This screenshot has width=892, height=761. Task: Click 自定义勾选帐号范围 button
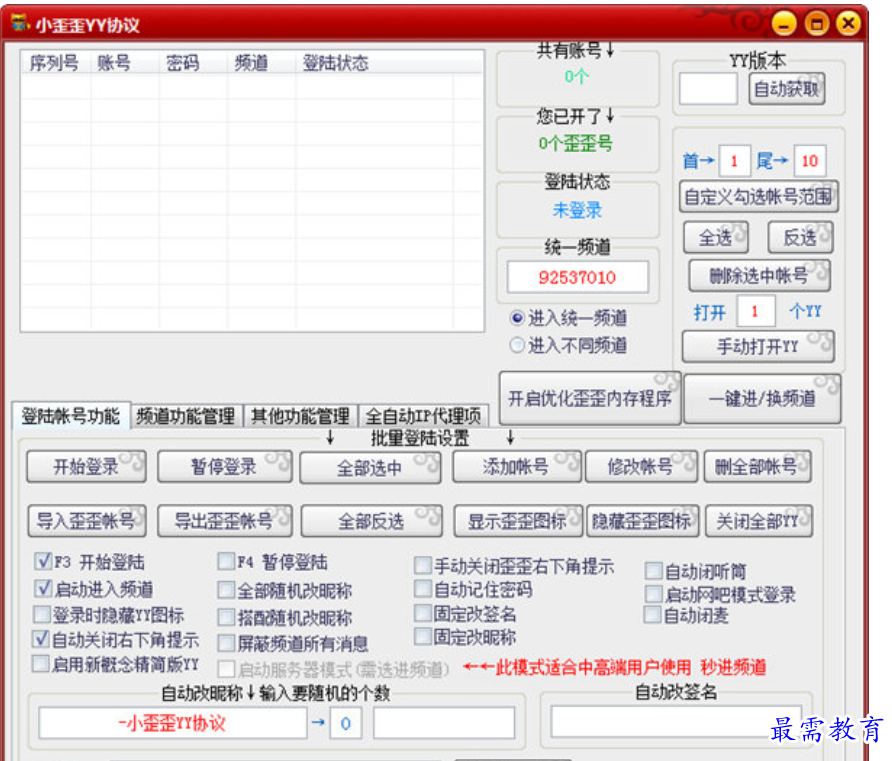pos(759,197)
